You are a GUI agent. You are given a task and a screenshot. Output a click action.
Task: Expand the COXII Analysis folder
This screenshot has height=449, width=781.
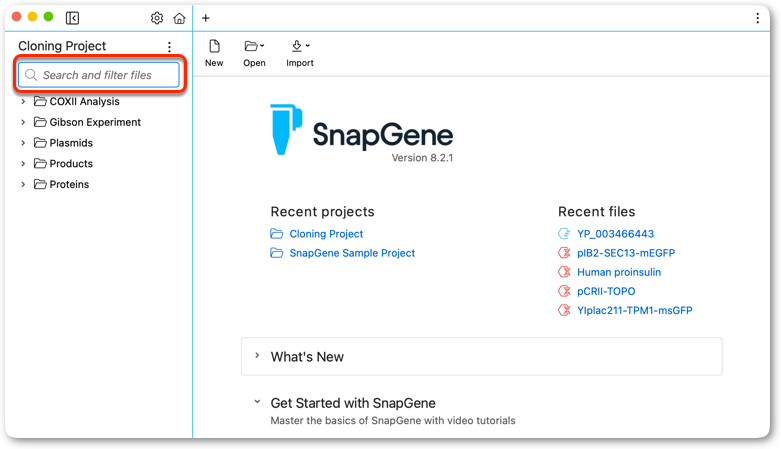(x=23, y=102)
